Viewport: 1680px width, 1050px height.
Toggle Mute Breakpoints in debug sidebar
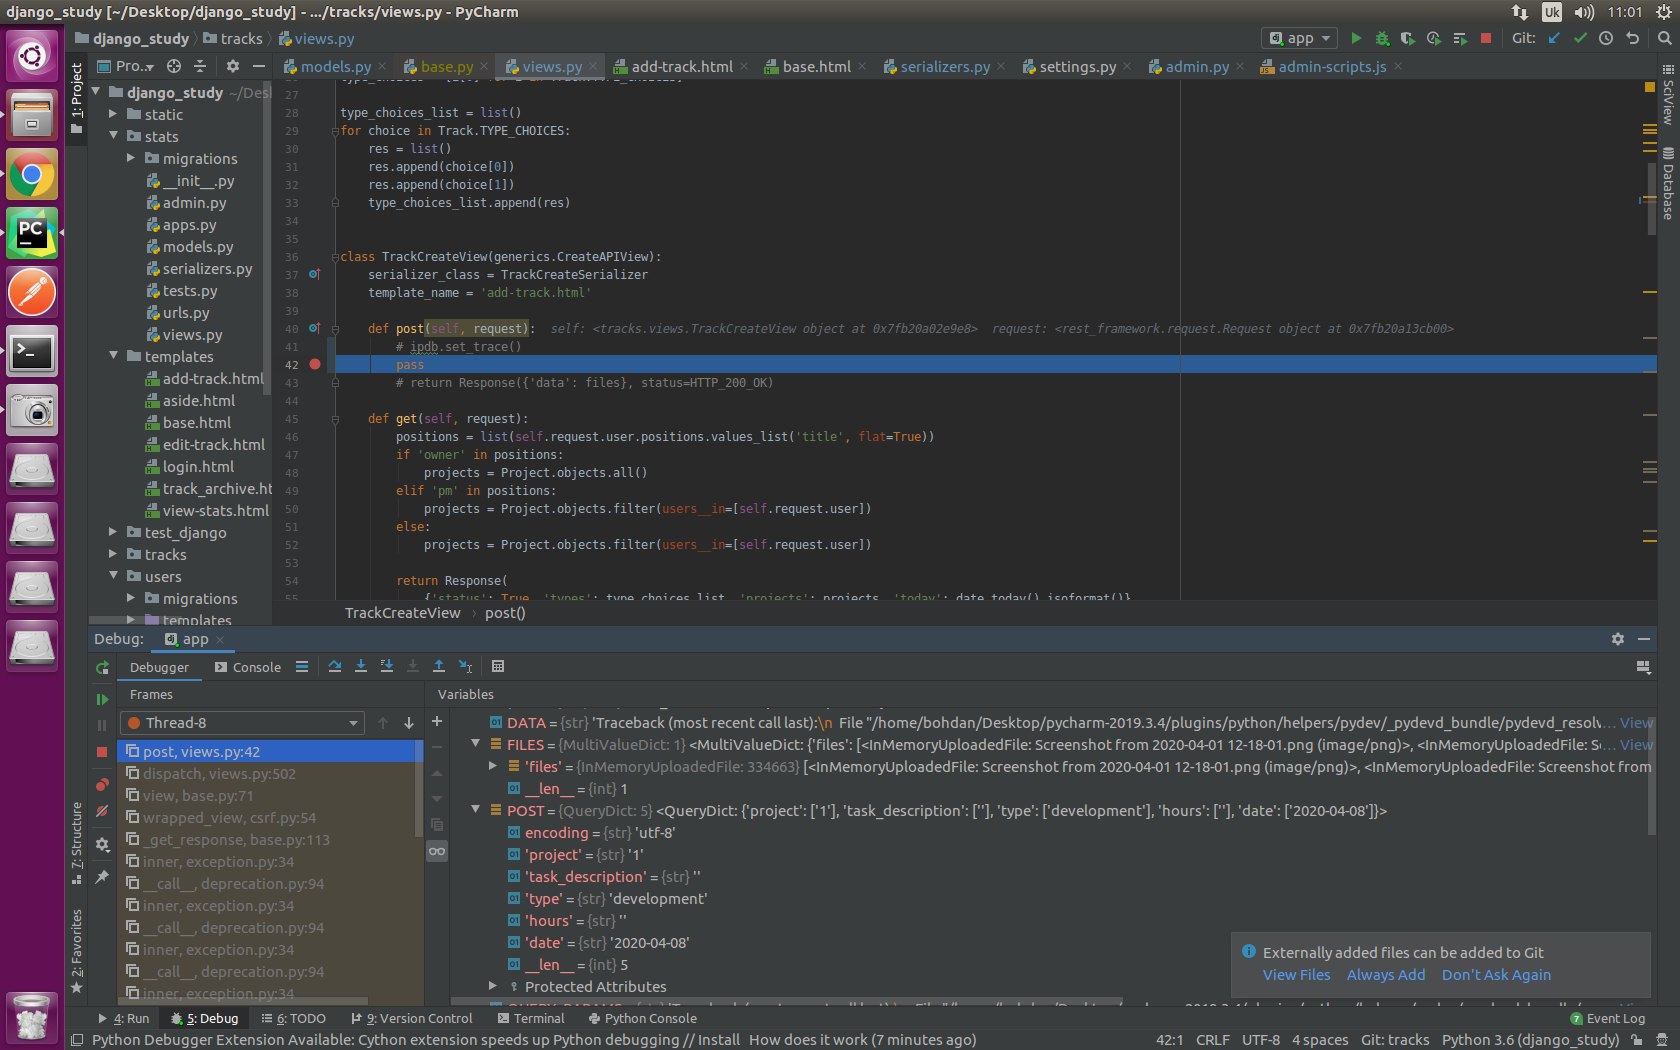coord(102,811)
